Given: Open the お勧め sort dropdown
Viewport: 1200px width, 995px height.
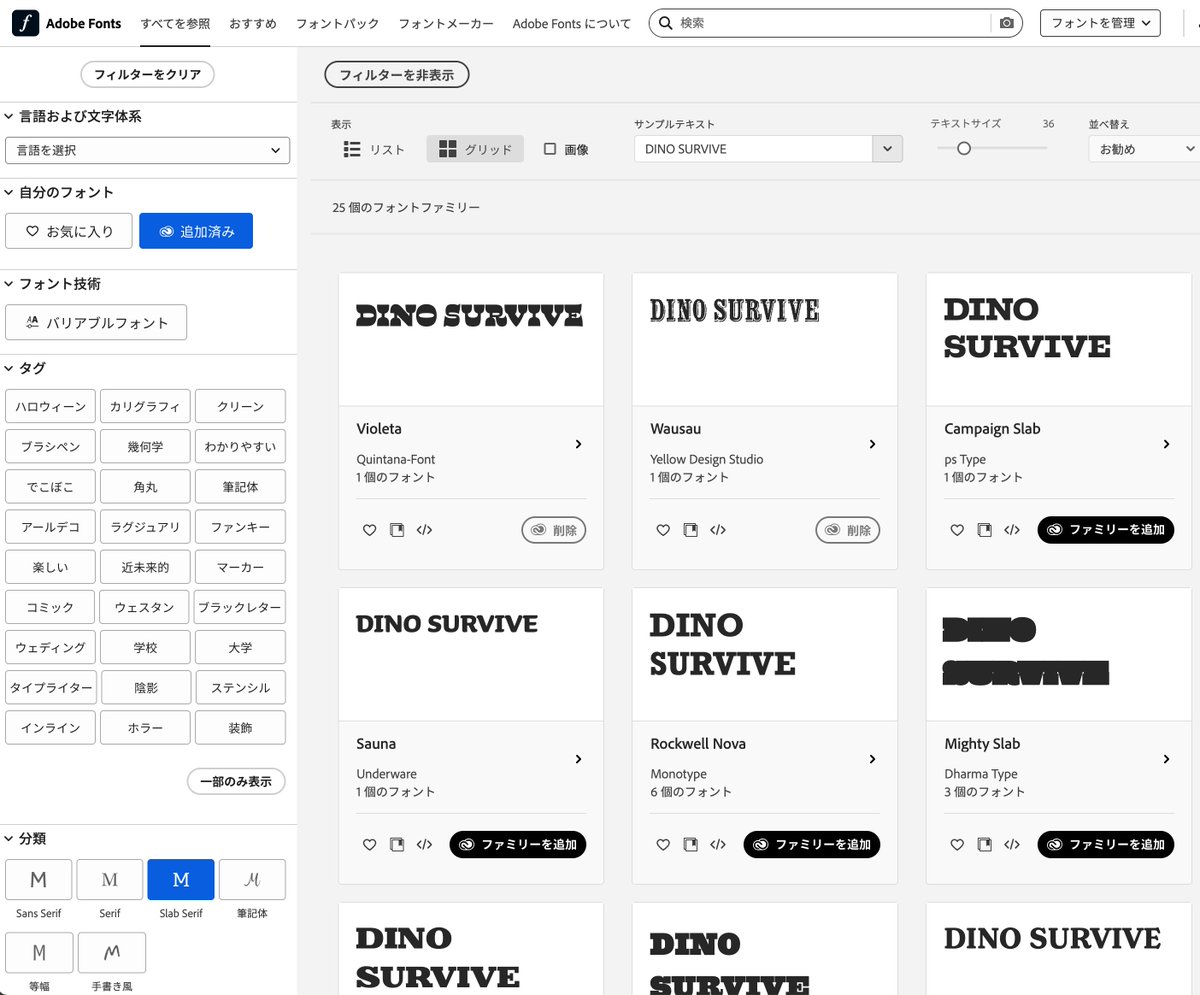Looking at the screenshot, I should pyautogui.click(x=1143, y=148).
